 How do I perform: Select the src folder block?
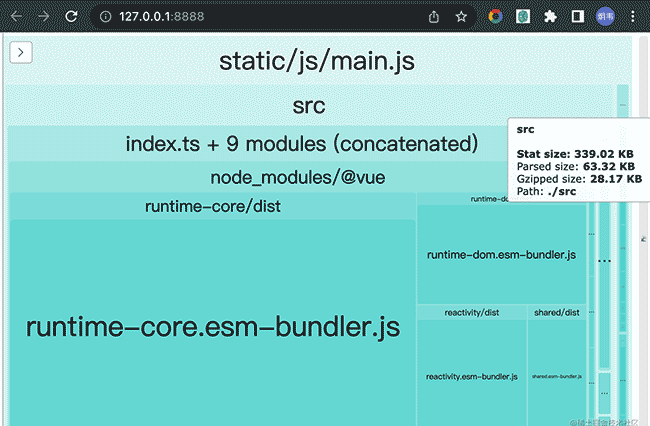click(x=309, y=105)
